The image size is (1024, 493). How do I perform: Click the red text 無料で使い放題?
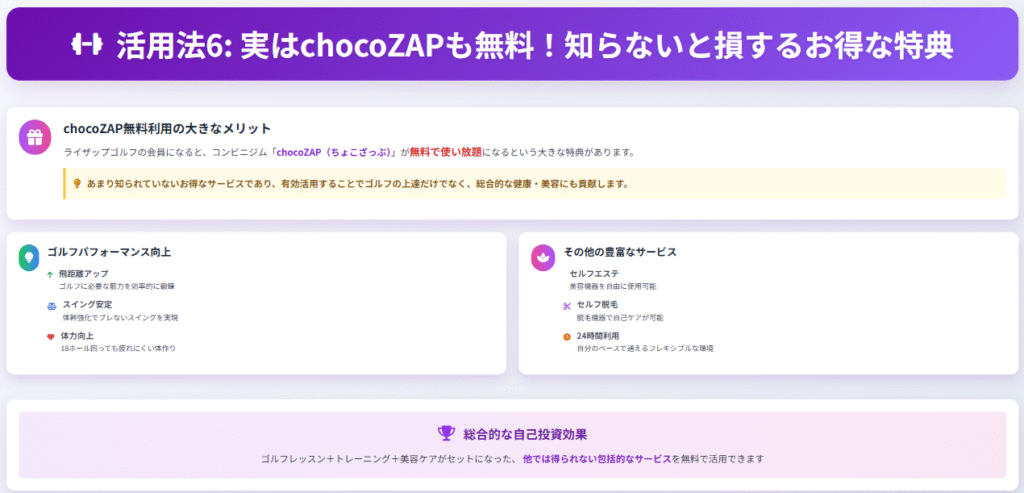point(446,152)
